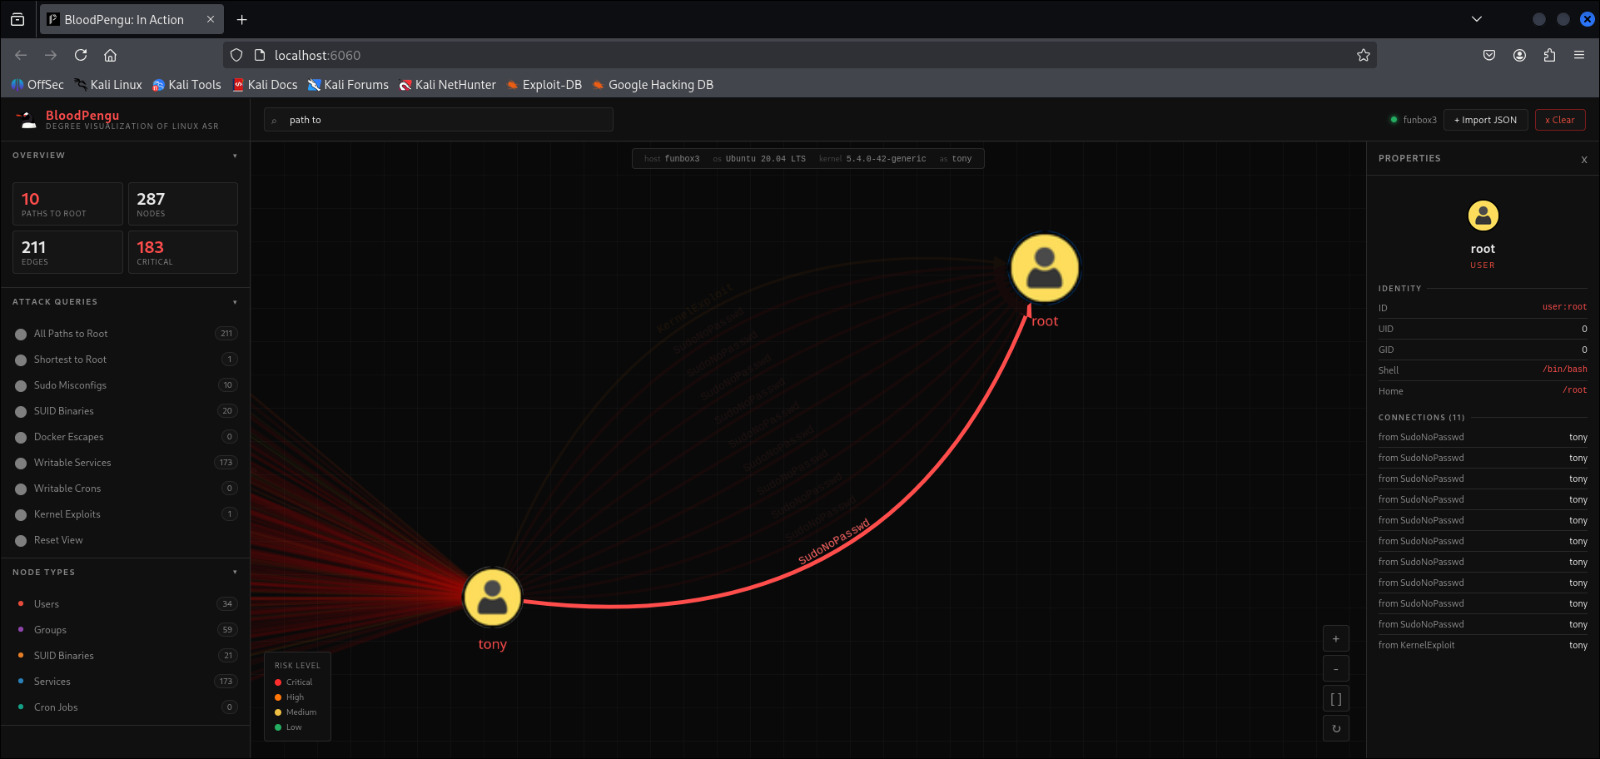1600x759 pixels.
Task: Collapse the Attack Queries section
Action: coord(235,302)
